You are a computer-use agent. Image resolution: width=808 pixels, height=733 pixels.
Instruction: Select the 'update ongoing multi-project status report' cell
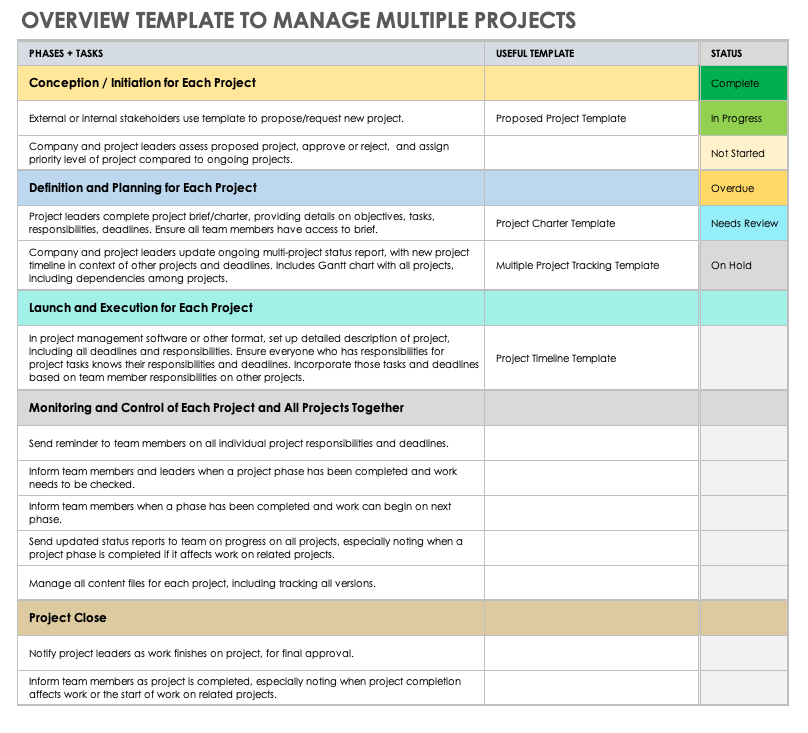click(x=251, y=265)
